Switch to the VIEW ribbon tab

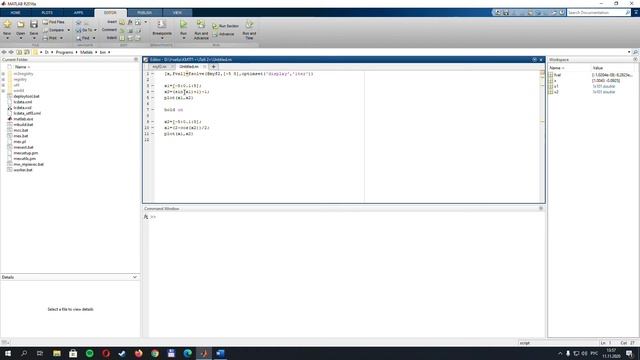tap(177, 13)
